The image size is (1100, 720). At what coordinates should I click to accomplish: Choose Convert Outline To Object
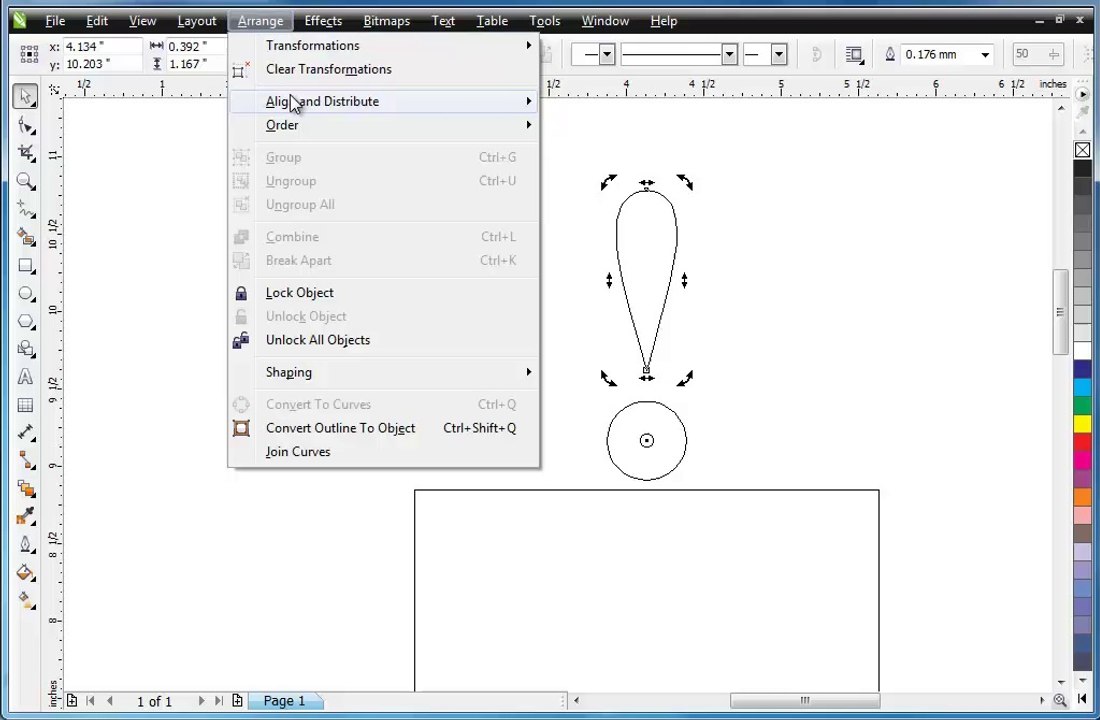[384, 428]
